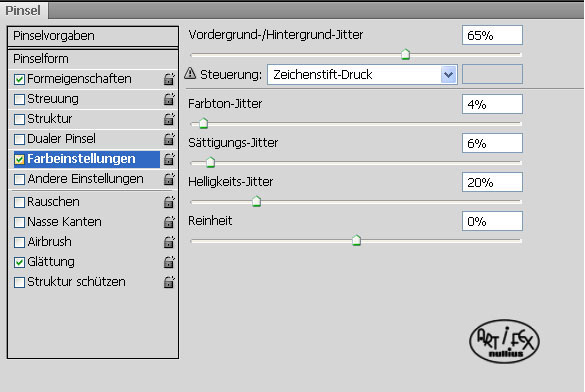The width and height of the screenshot is (585, 392).
Task: Select the Dualer Pinsel label
Action: [62, 139]
